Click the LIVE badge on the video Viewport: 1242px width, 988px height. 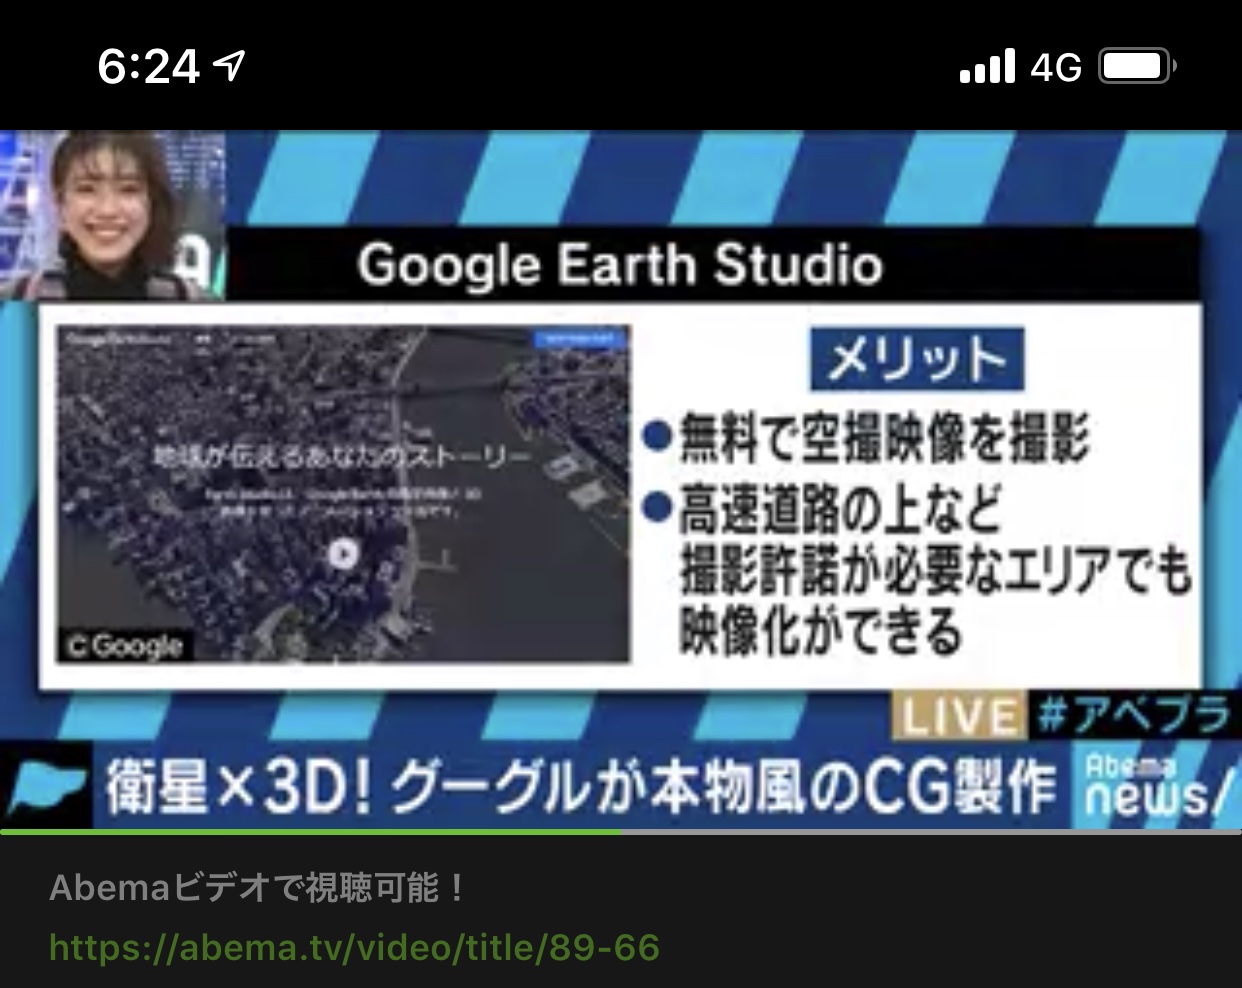coord(958,716)
